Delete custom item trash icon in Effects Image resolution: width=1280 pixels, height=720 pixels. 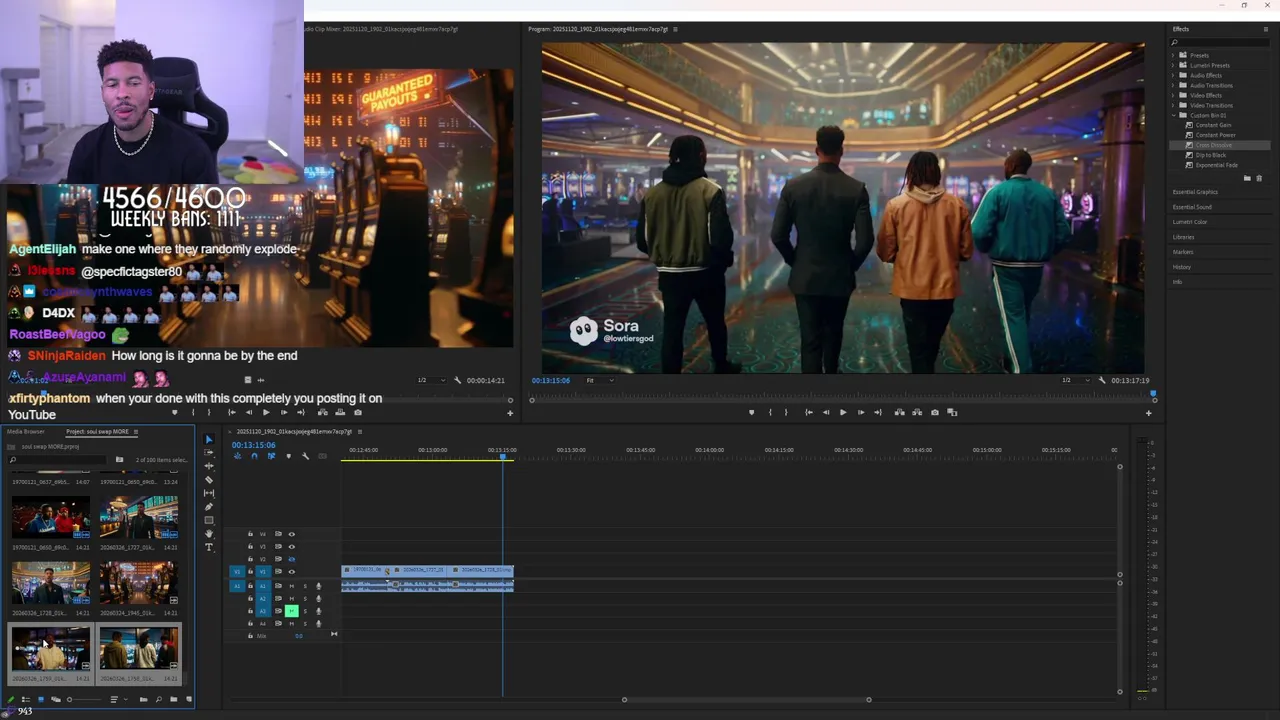[1259, 178]
